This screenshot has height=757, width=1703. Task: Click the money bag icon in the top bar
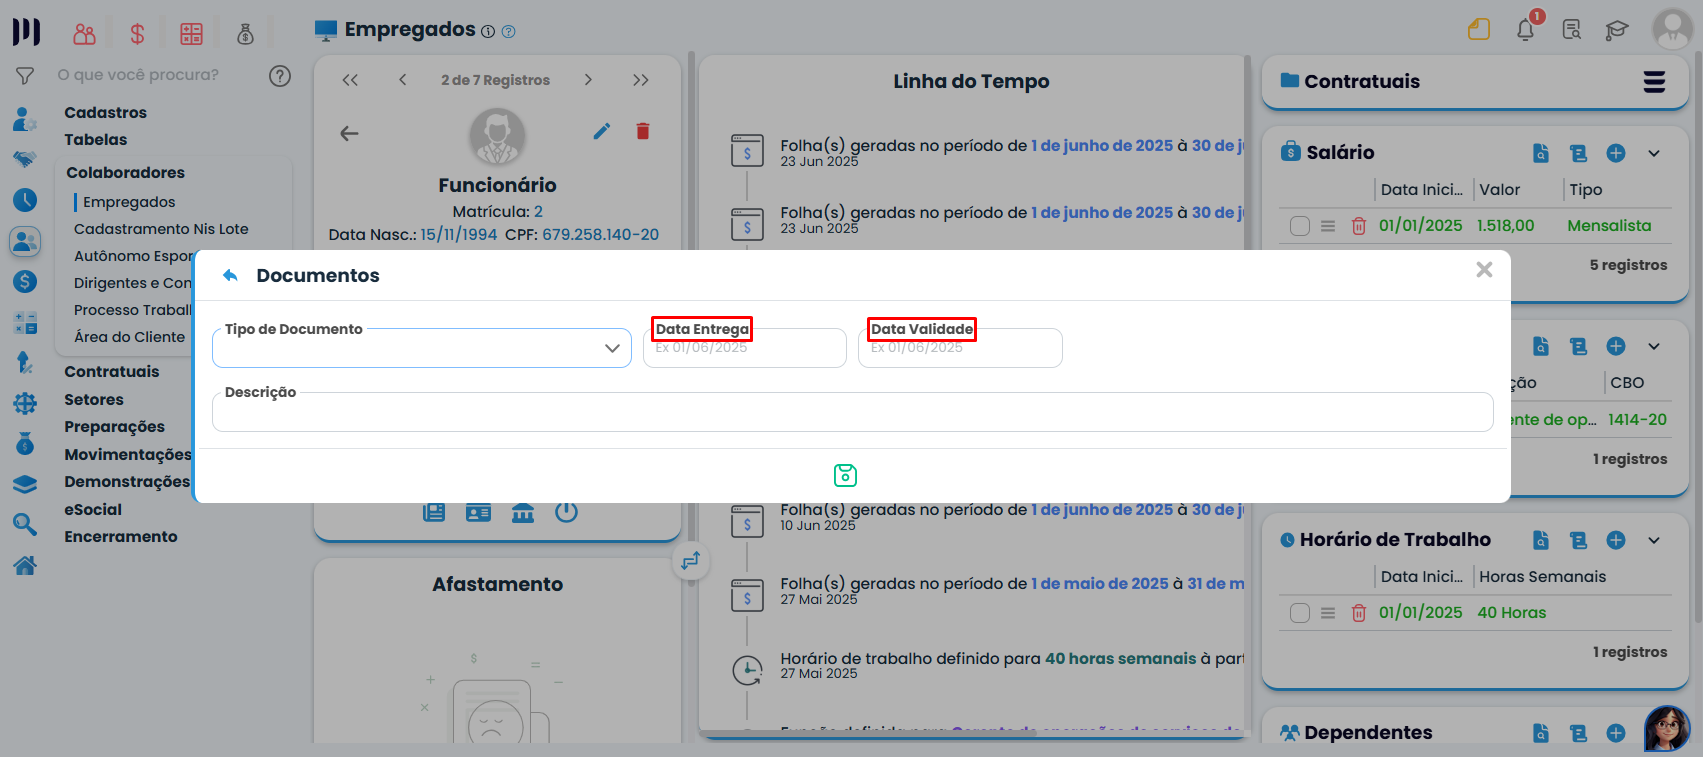click(x=245, y=34)
